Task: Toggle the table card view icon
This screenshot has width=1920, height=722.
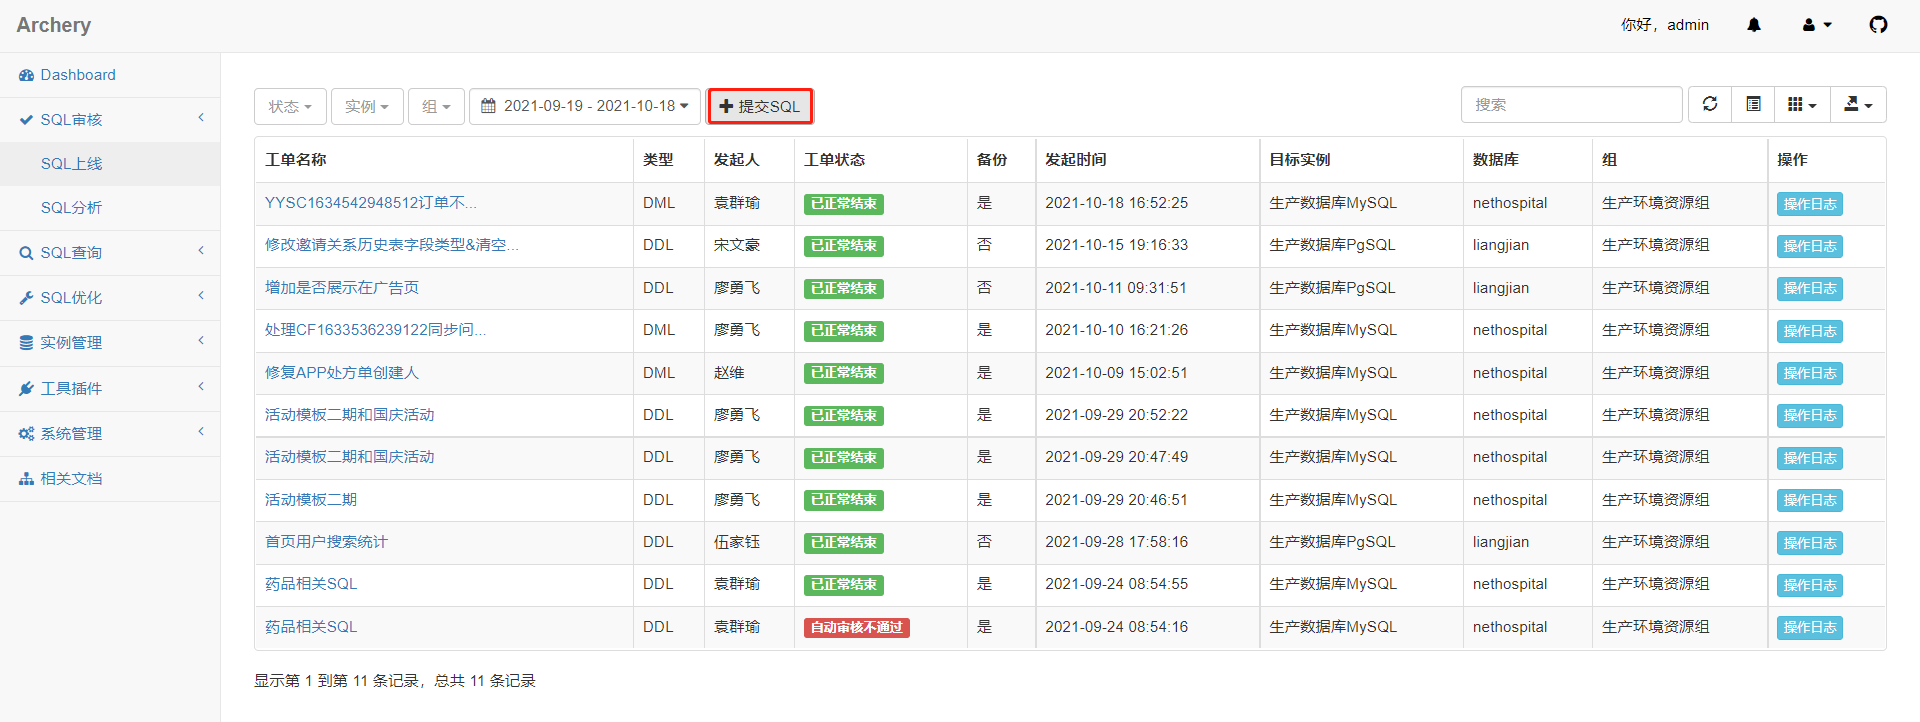Action: click(1753, 105)
